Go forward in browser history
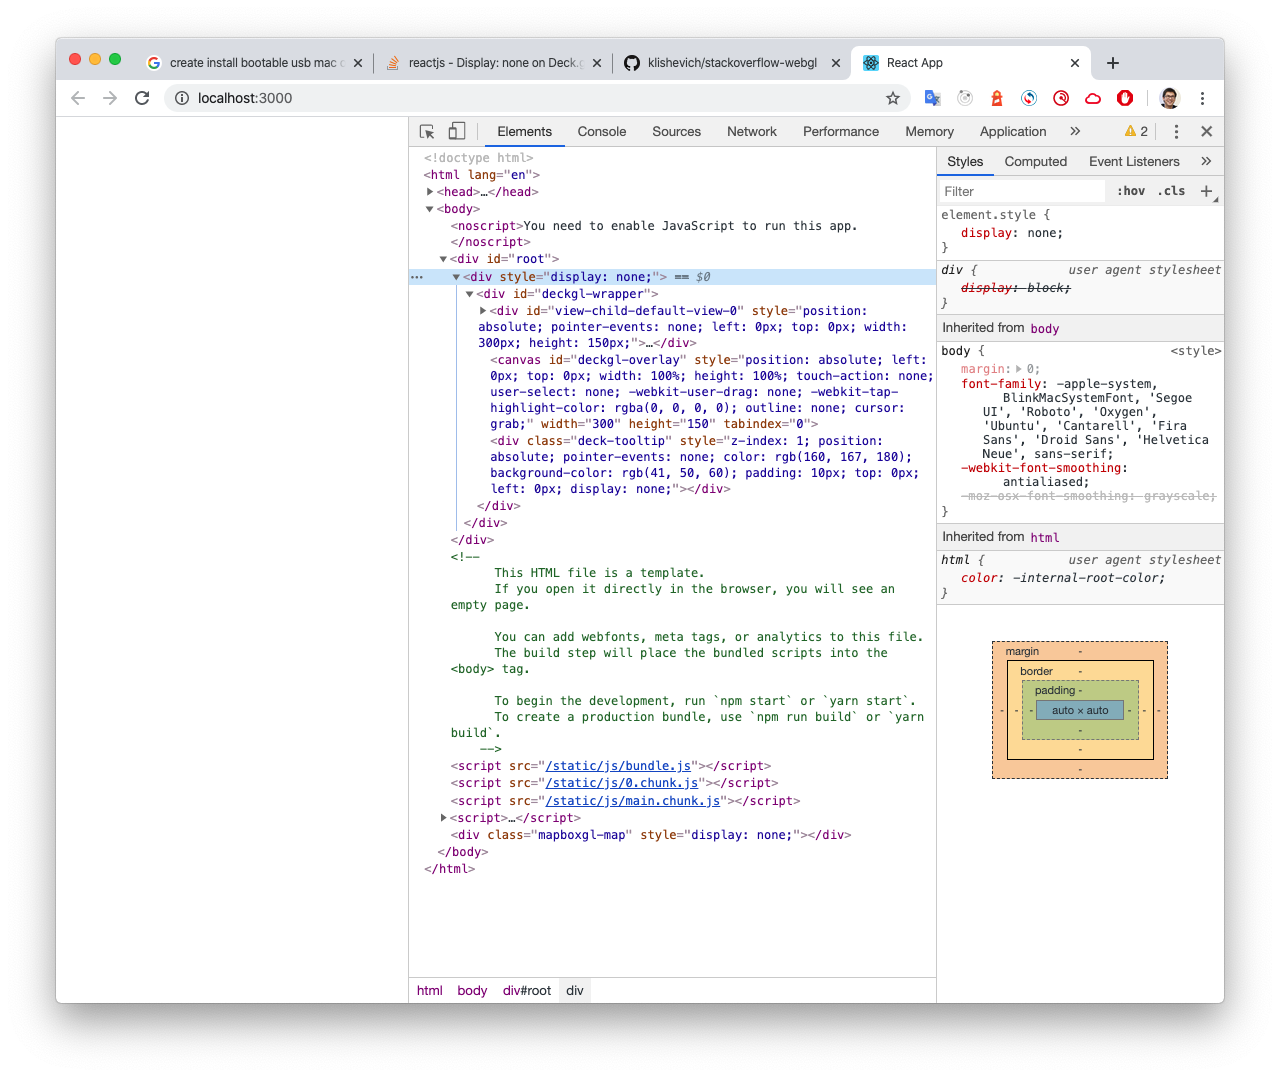The height and width of the screenshot is (1077, 1280). [x=110, y=98]
